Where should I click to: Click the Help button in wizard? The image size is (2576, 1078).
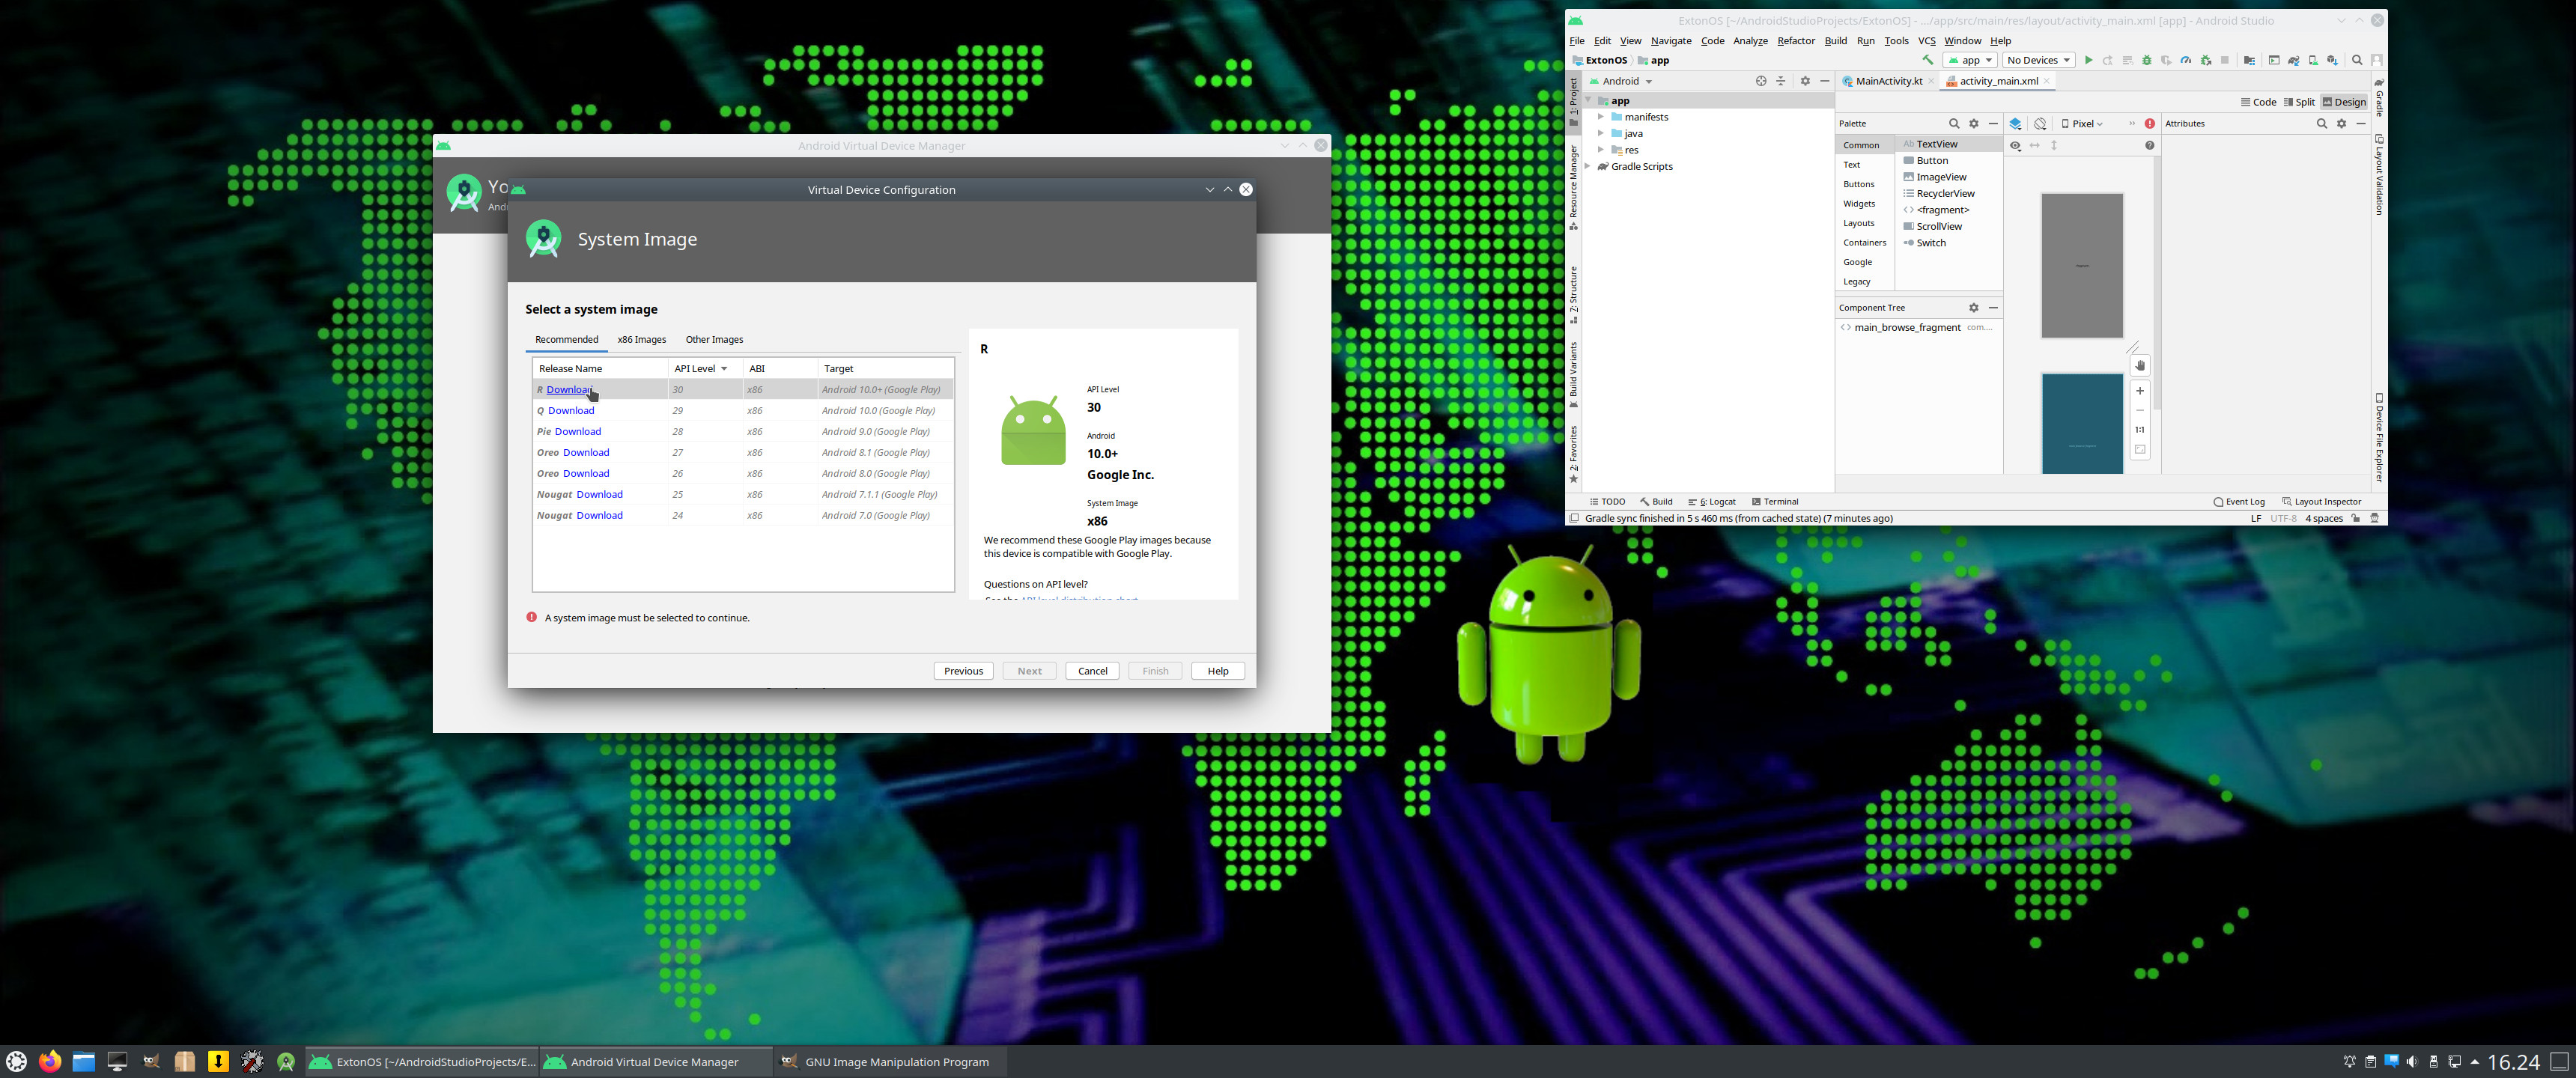tap(1217, 671)
